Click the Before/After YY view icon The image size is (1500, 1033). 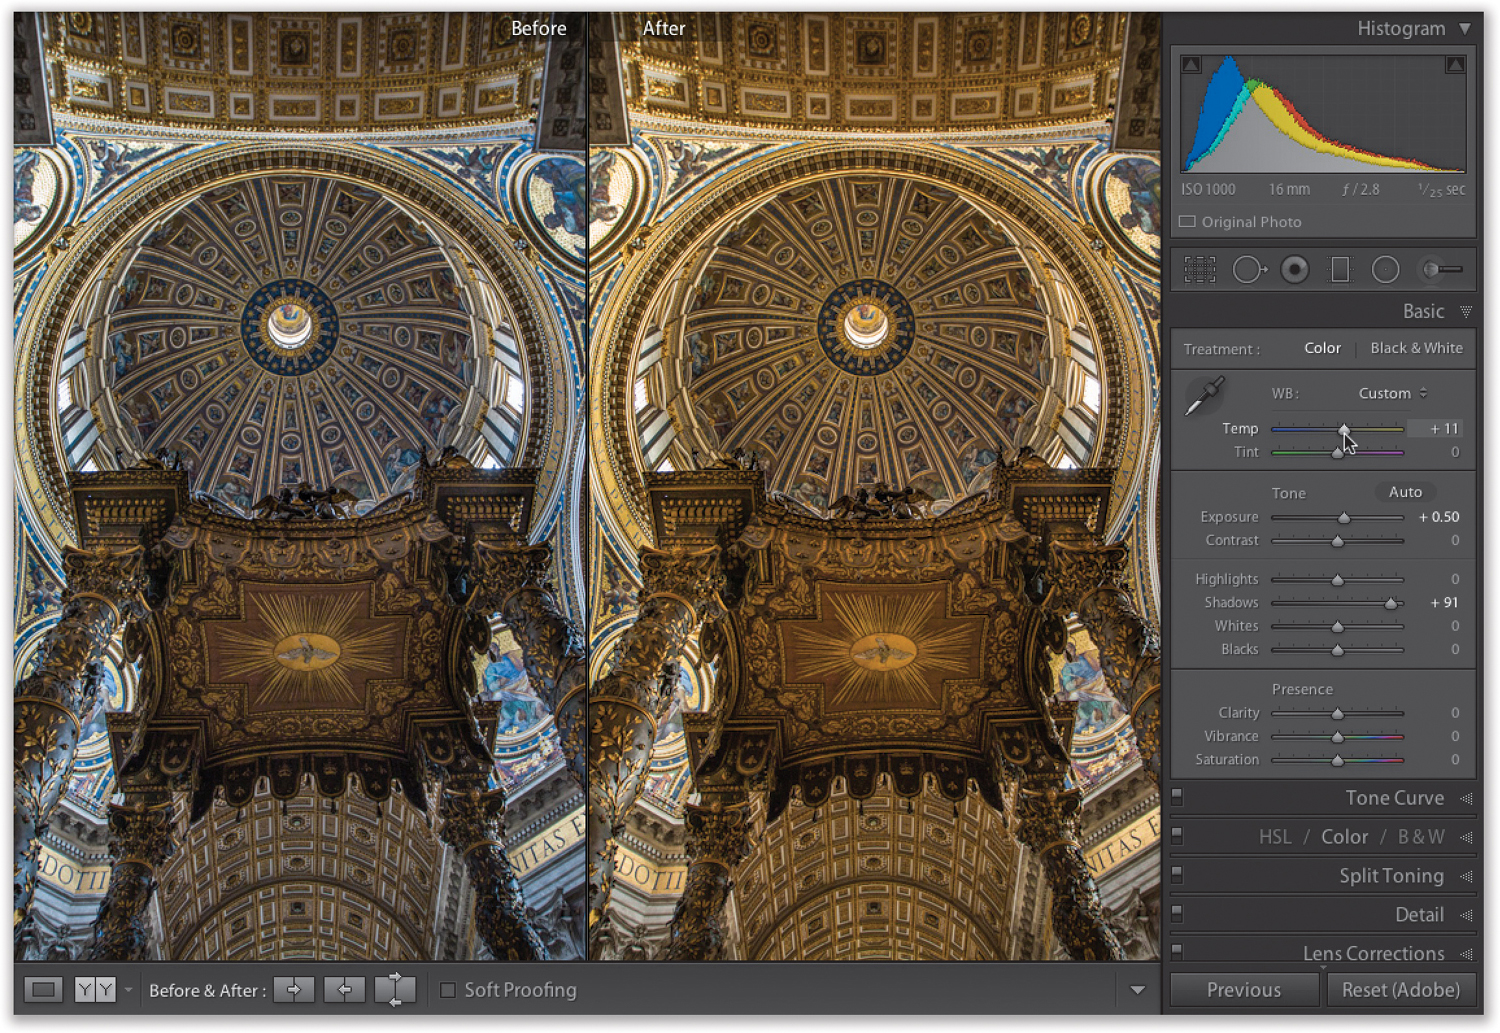click(95, 990)
